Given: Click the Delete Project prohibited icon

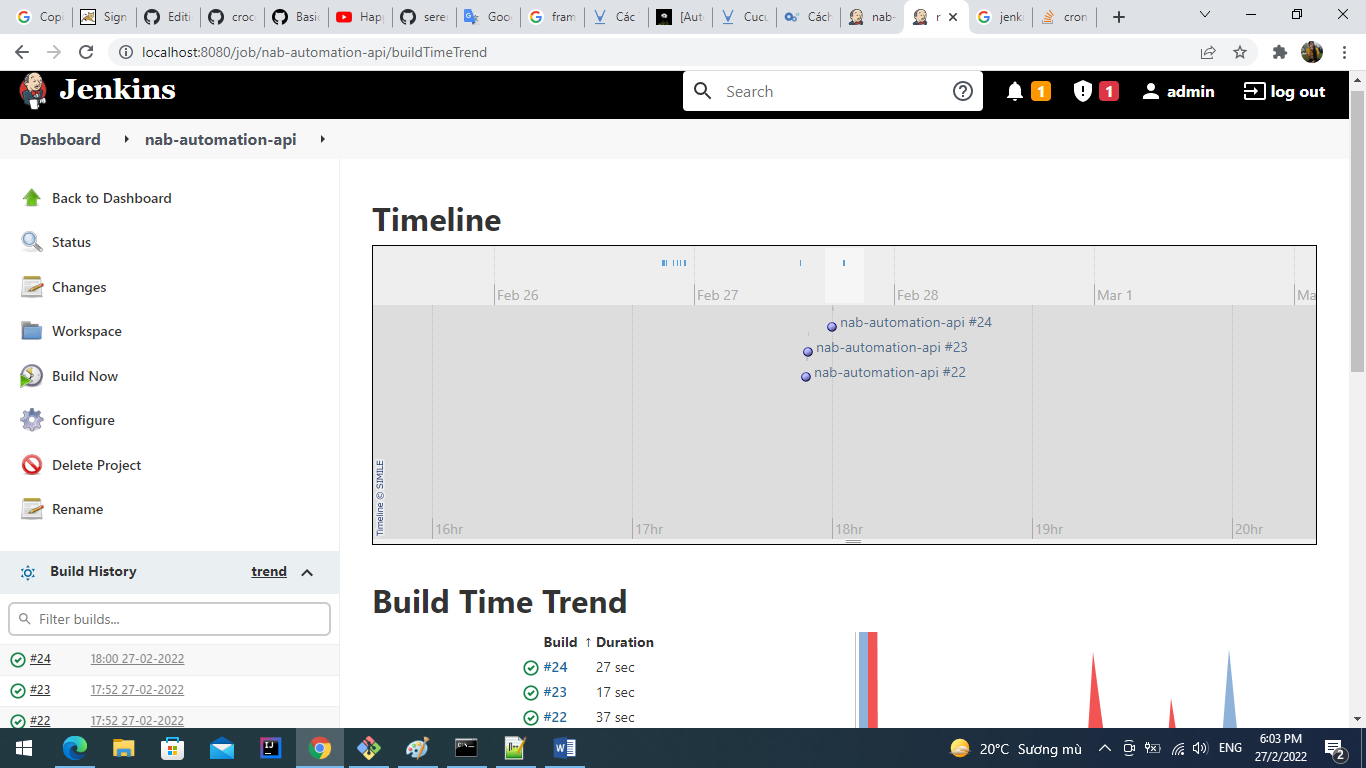Looking at the screenshot, I should coord(32,465).
